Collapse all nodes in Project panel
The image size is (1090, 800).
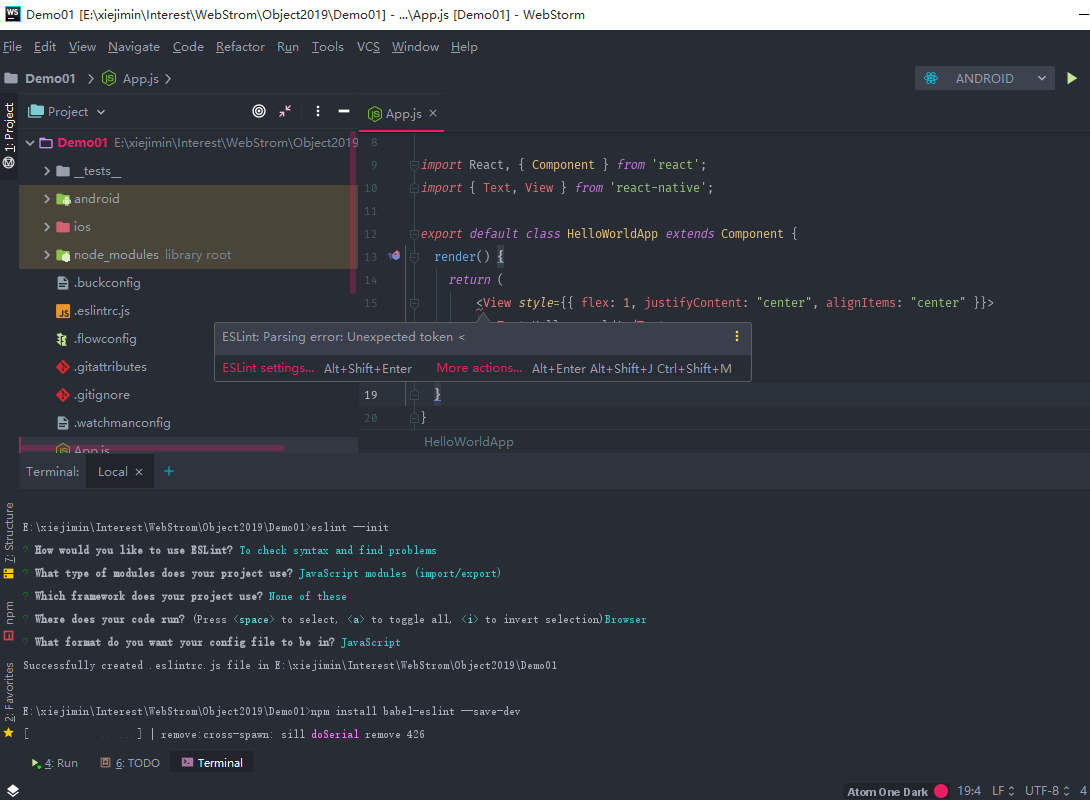point(285,111)
